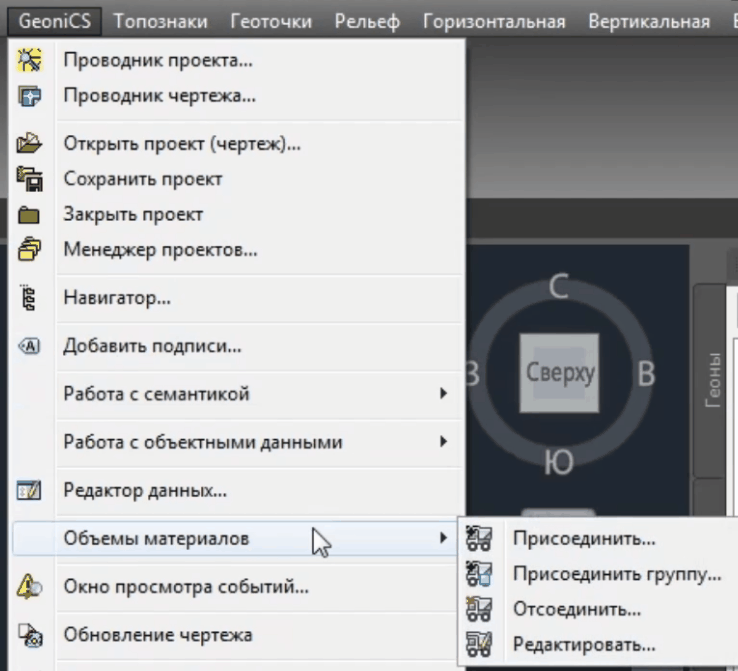
Task: Click the В (east) compass letter
Action: 646,374
